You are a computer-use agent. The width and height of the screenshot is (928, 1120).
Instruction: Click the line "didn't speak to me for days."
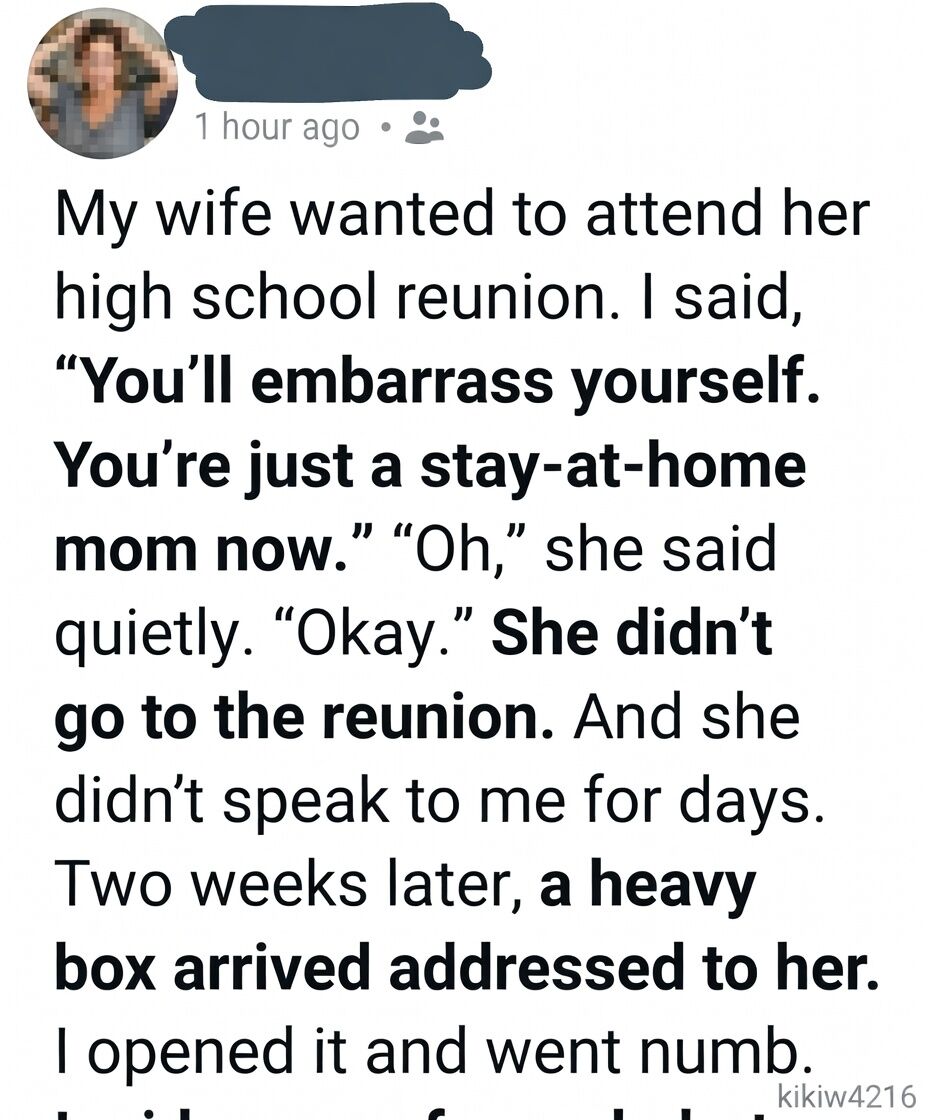(440, 802)
